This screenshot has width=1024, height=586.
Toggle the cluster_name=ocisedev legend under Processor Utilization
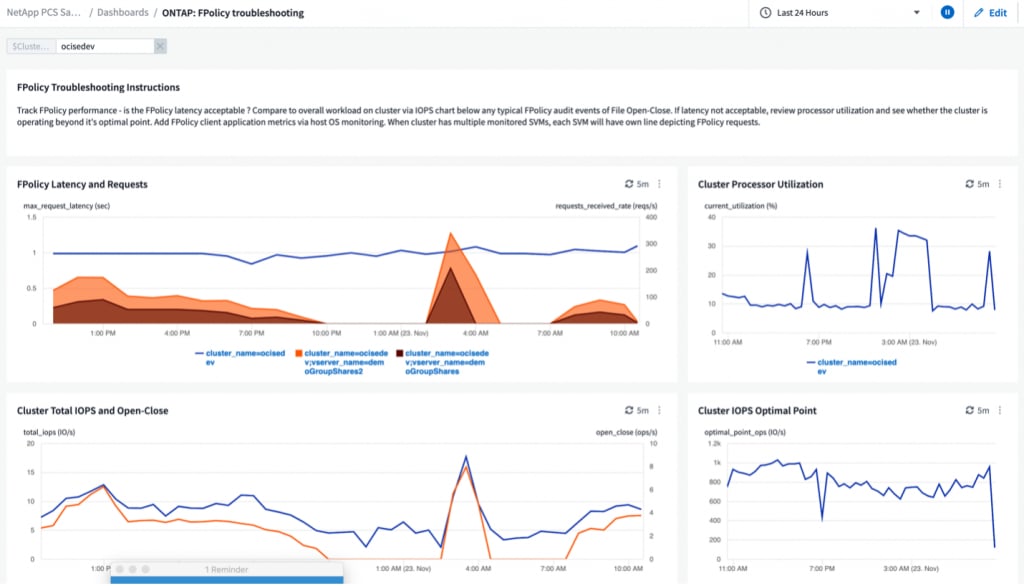pos(852,366)
